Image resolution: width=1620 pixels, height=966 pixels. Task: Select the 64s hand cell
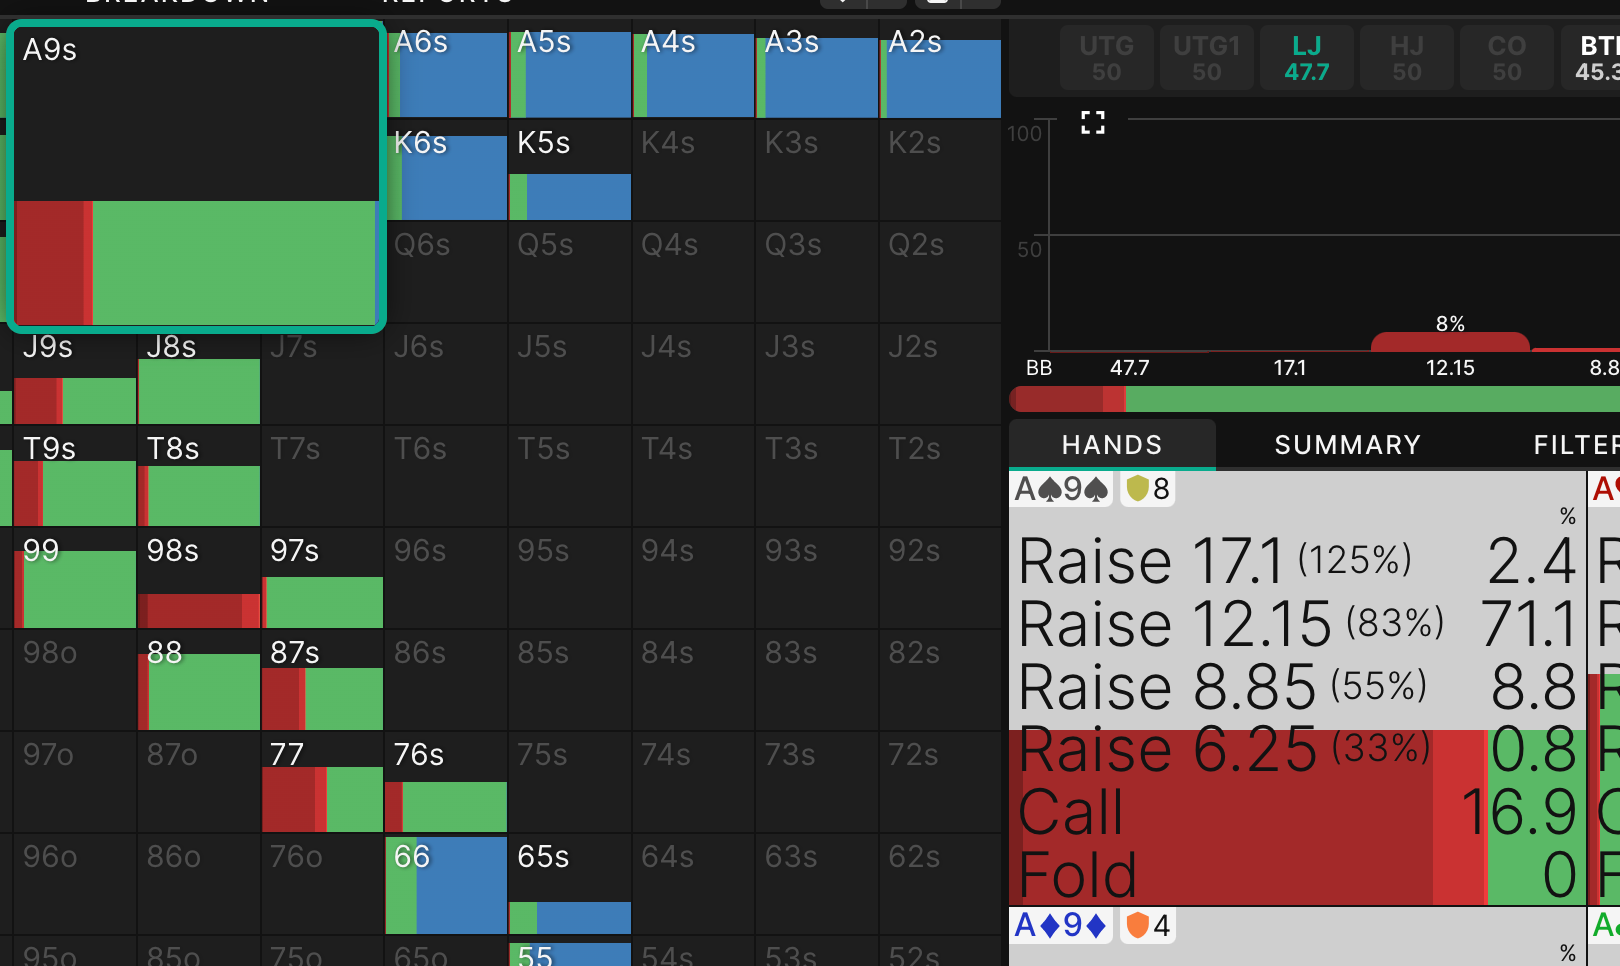click(x=694, y=885)
